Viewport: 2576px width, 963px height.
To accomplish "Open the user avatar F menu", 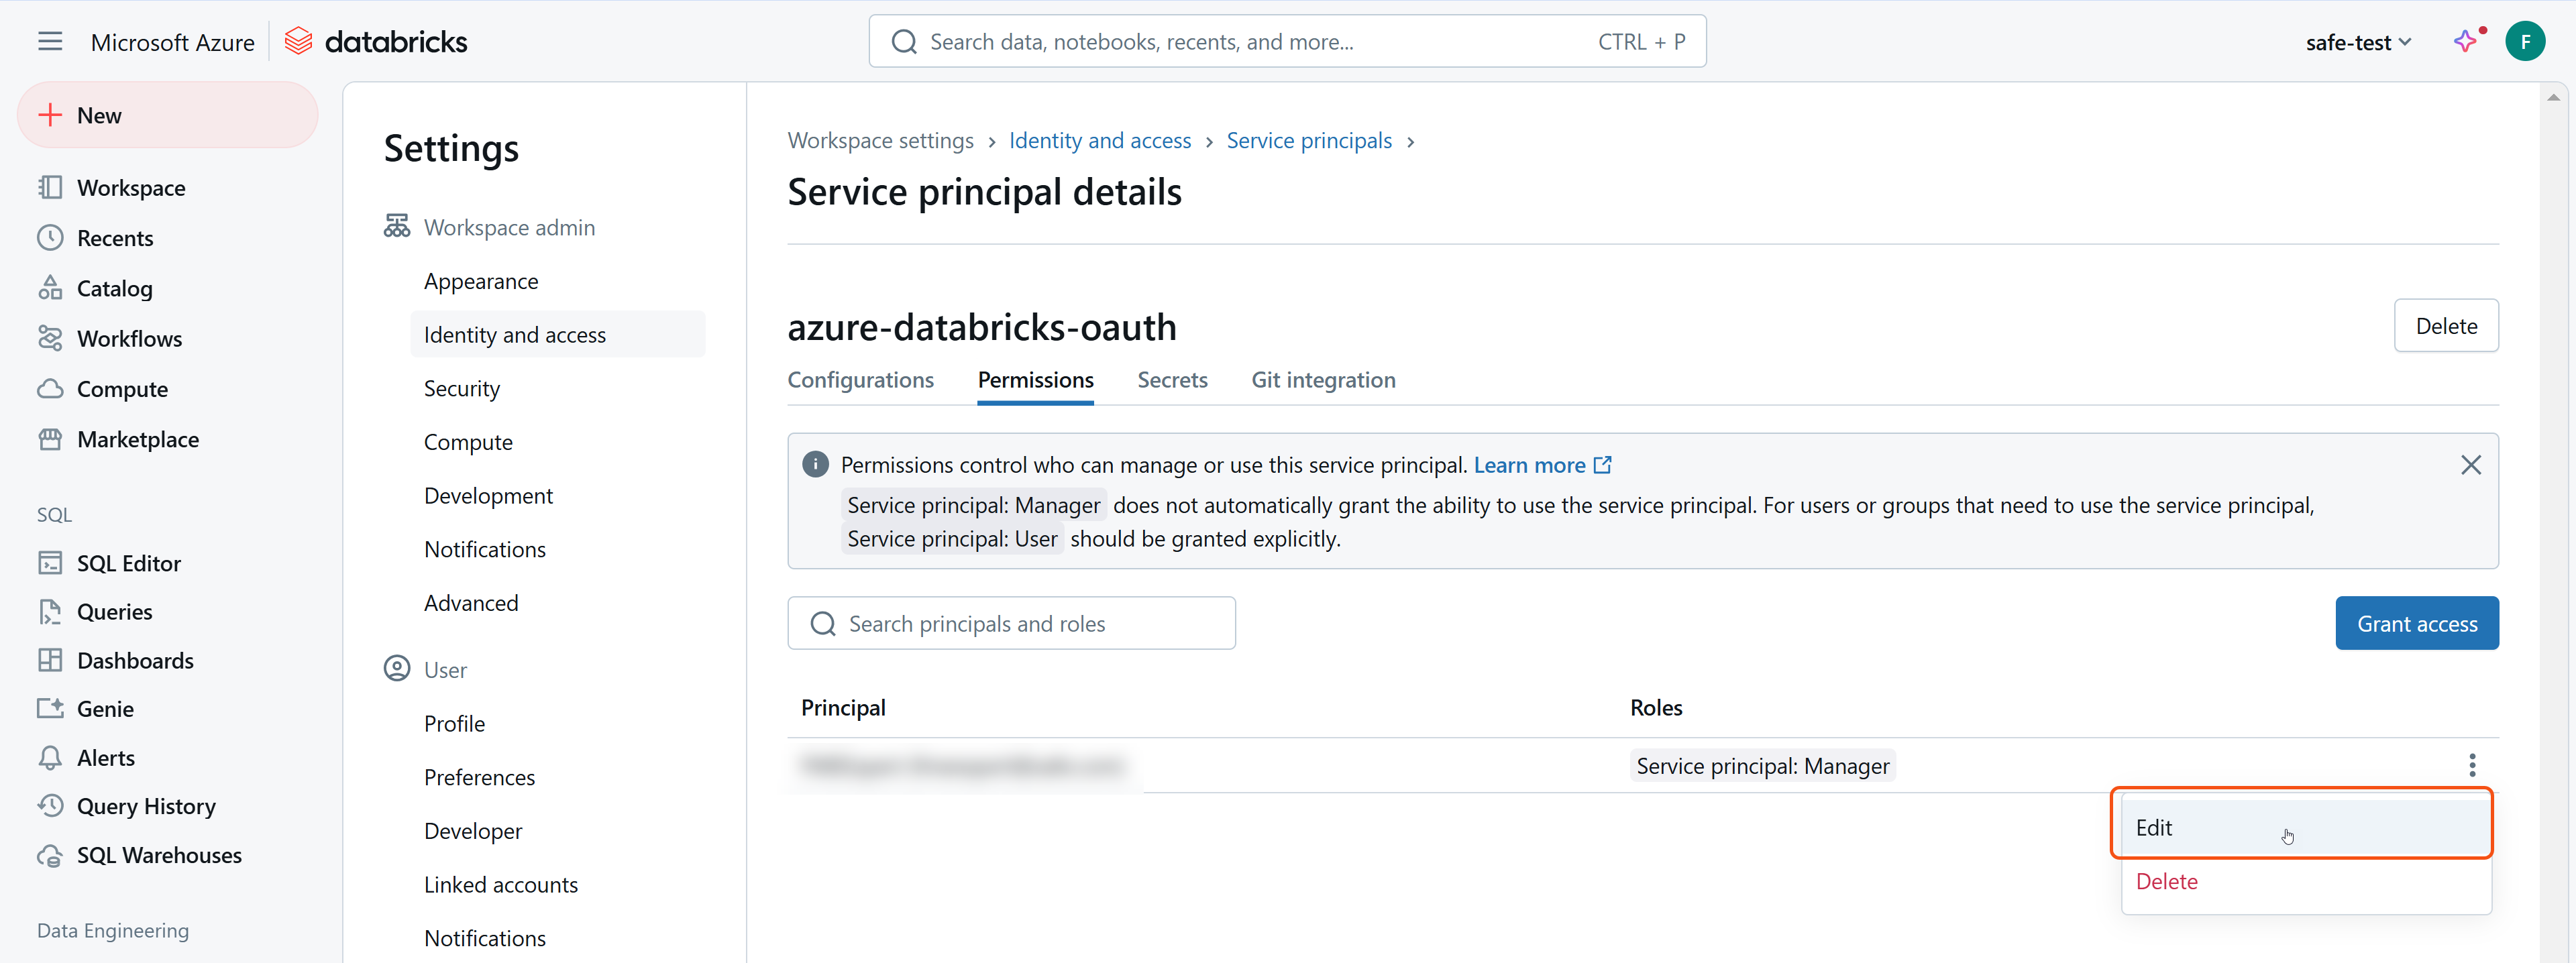I will click(2525, 42).
